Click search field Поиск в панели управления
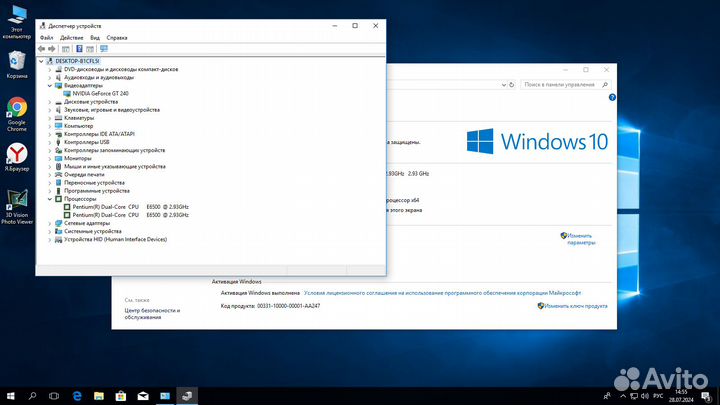720x405 pixels. tap(561, 84)
